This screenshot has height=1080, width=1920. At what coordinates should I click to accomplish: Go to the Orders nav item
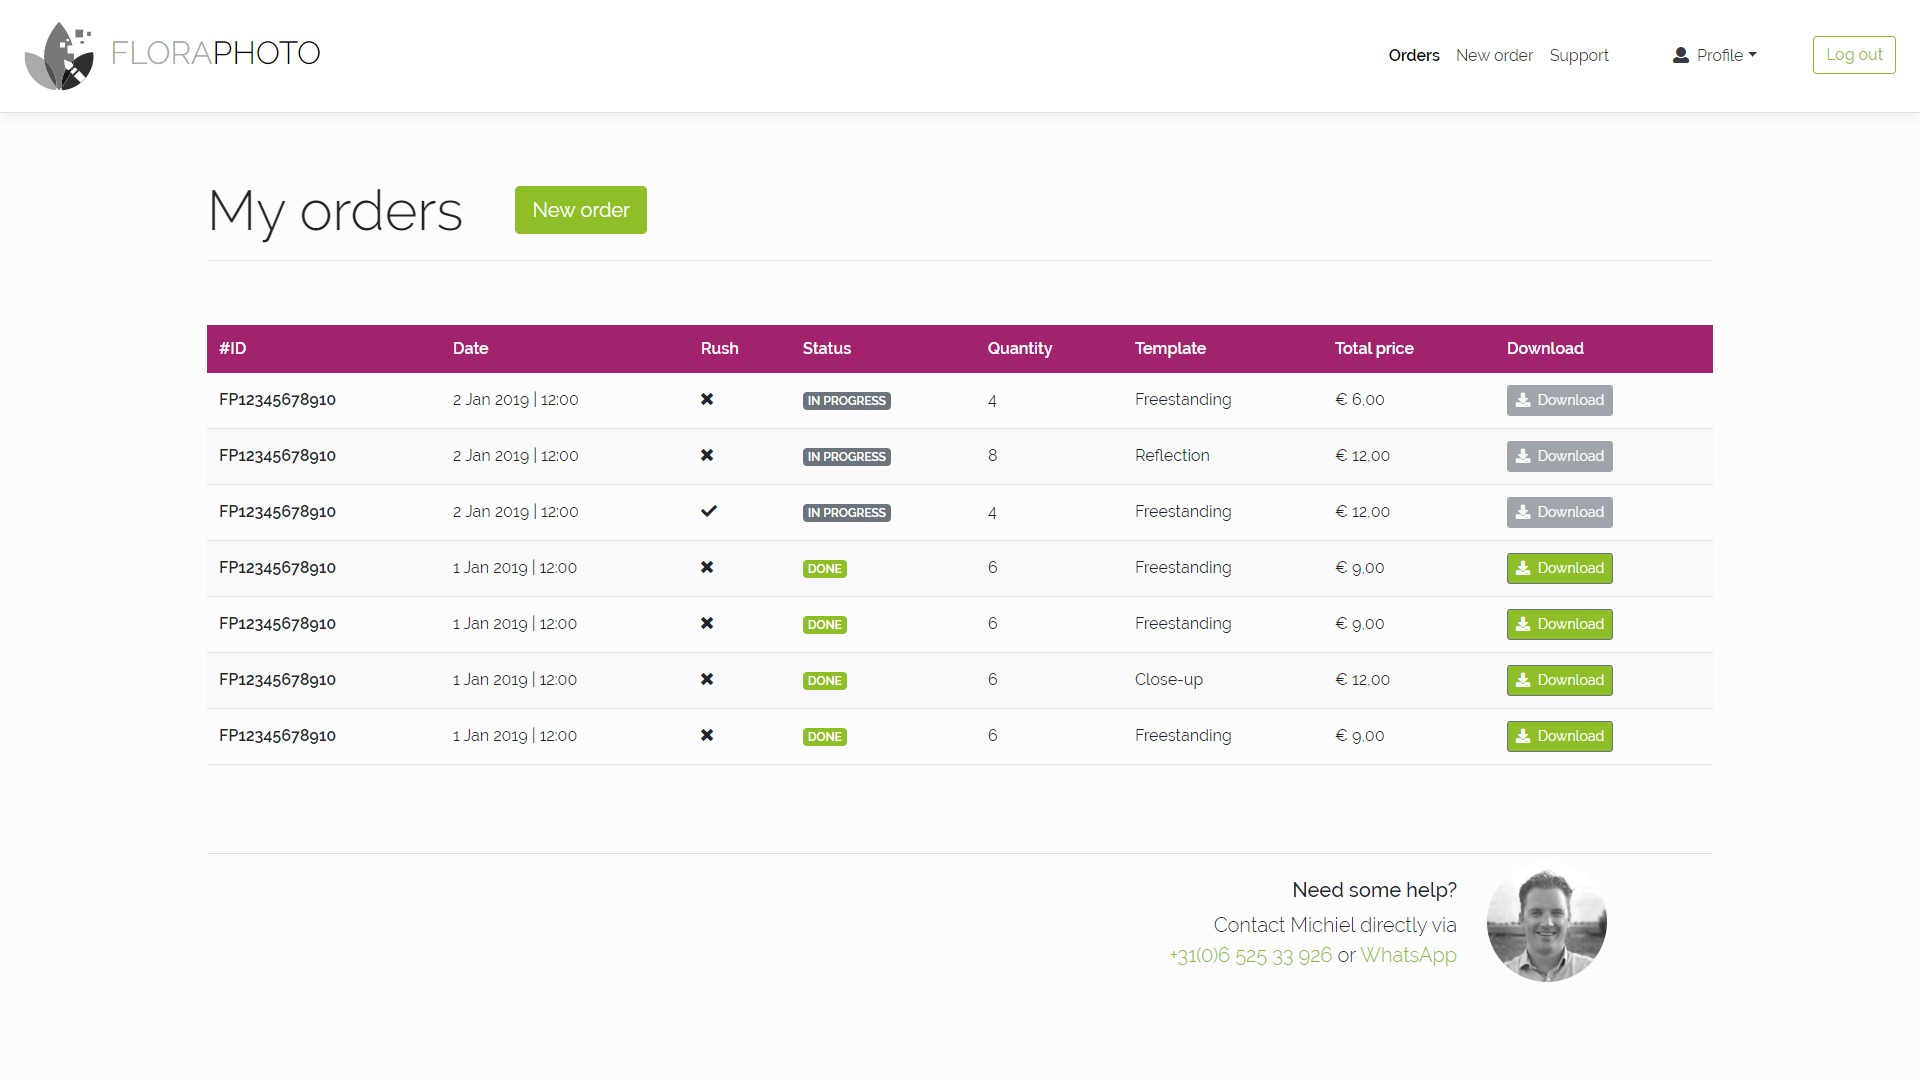tap(1414, 55)
